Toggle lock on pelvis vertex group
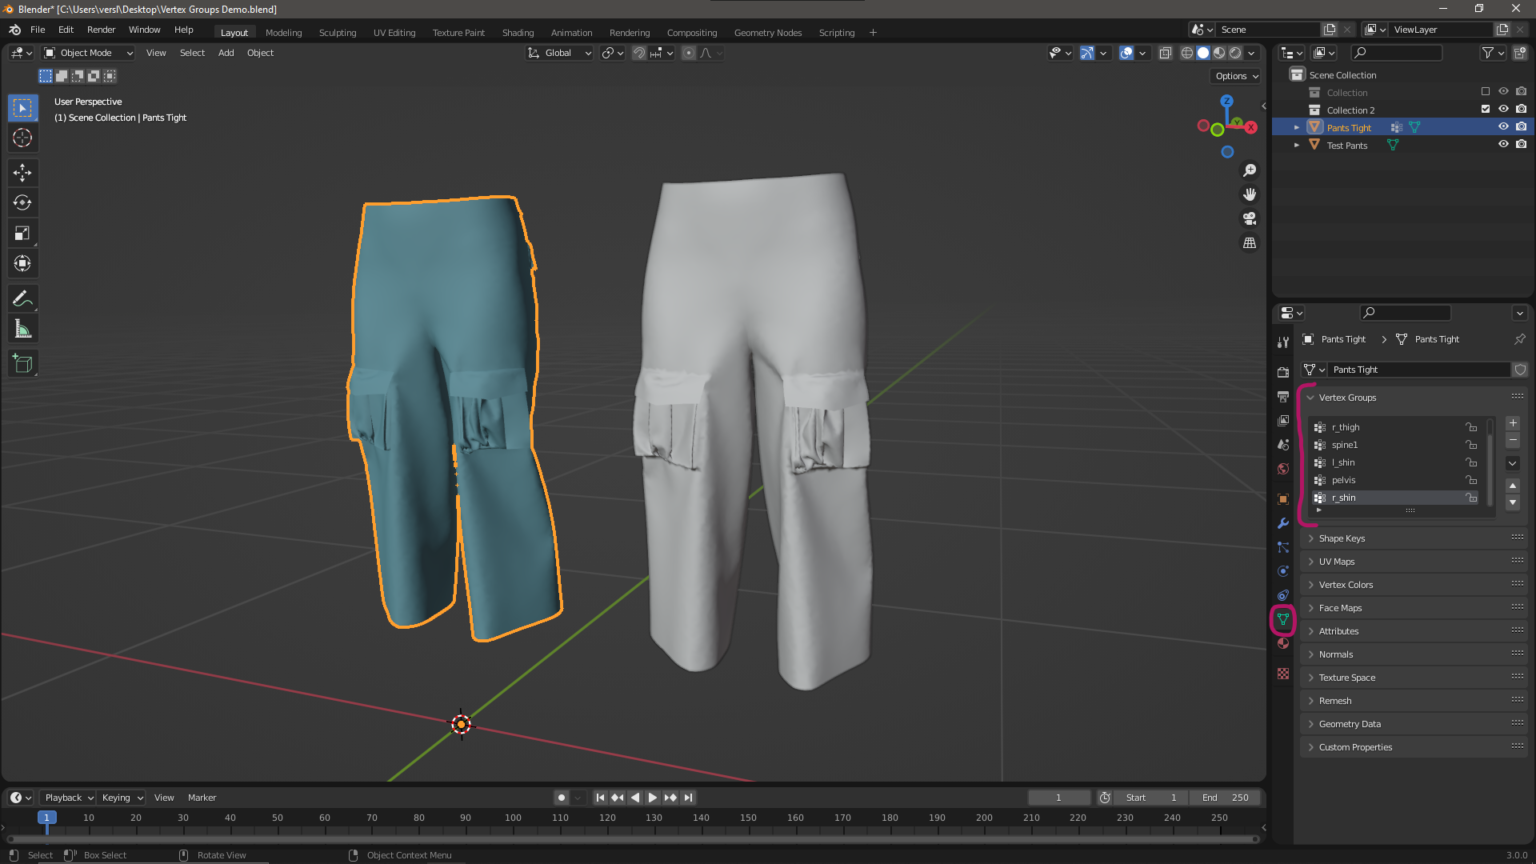This screenshot has height=864, width=1536. 1471,480
